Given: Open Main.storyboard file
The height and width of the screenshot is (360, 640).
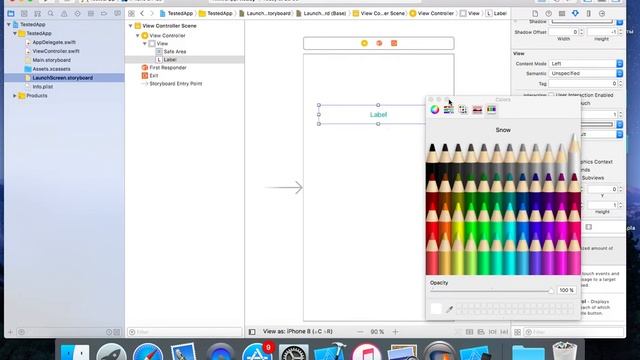Looking at the screenshot, I should coord(51,60).
